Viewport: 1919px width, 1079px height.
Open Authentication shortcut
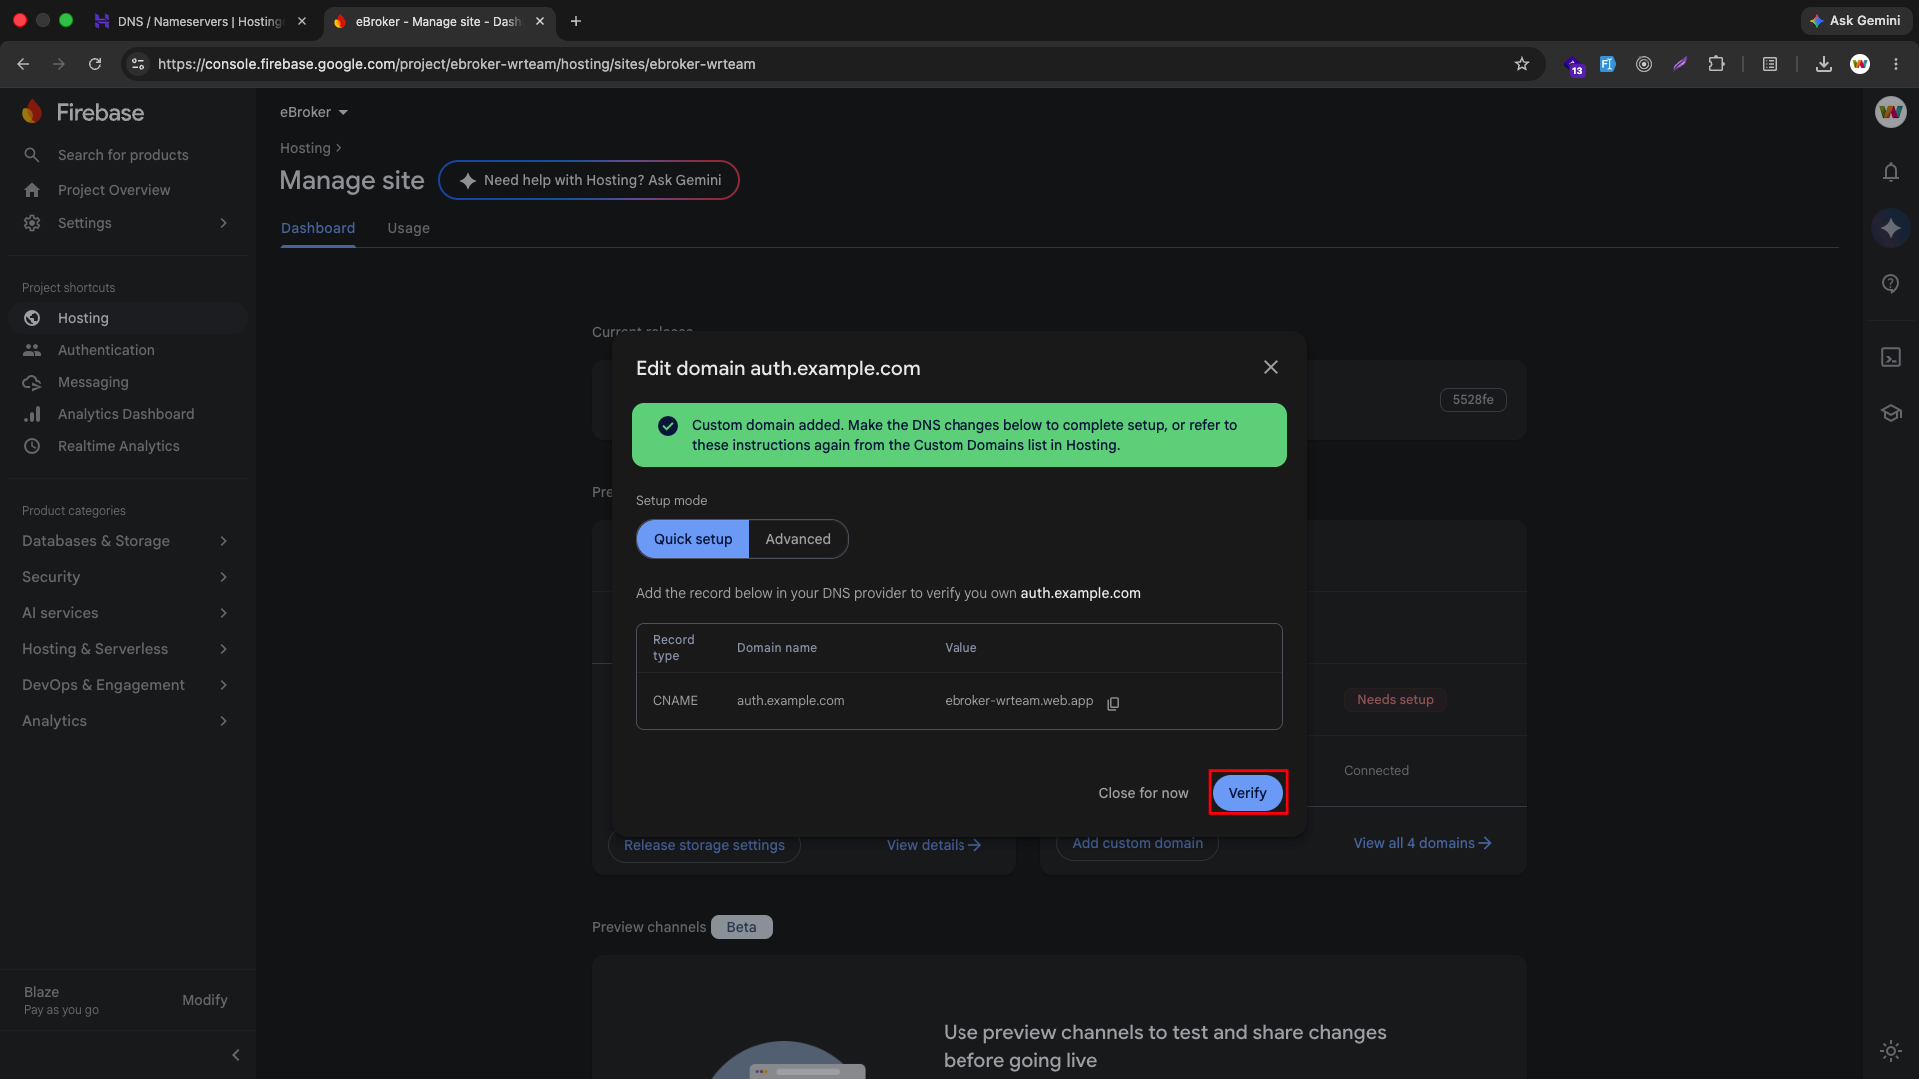(x=106, y=350)
